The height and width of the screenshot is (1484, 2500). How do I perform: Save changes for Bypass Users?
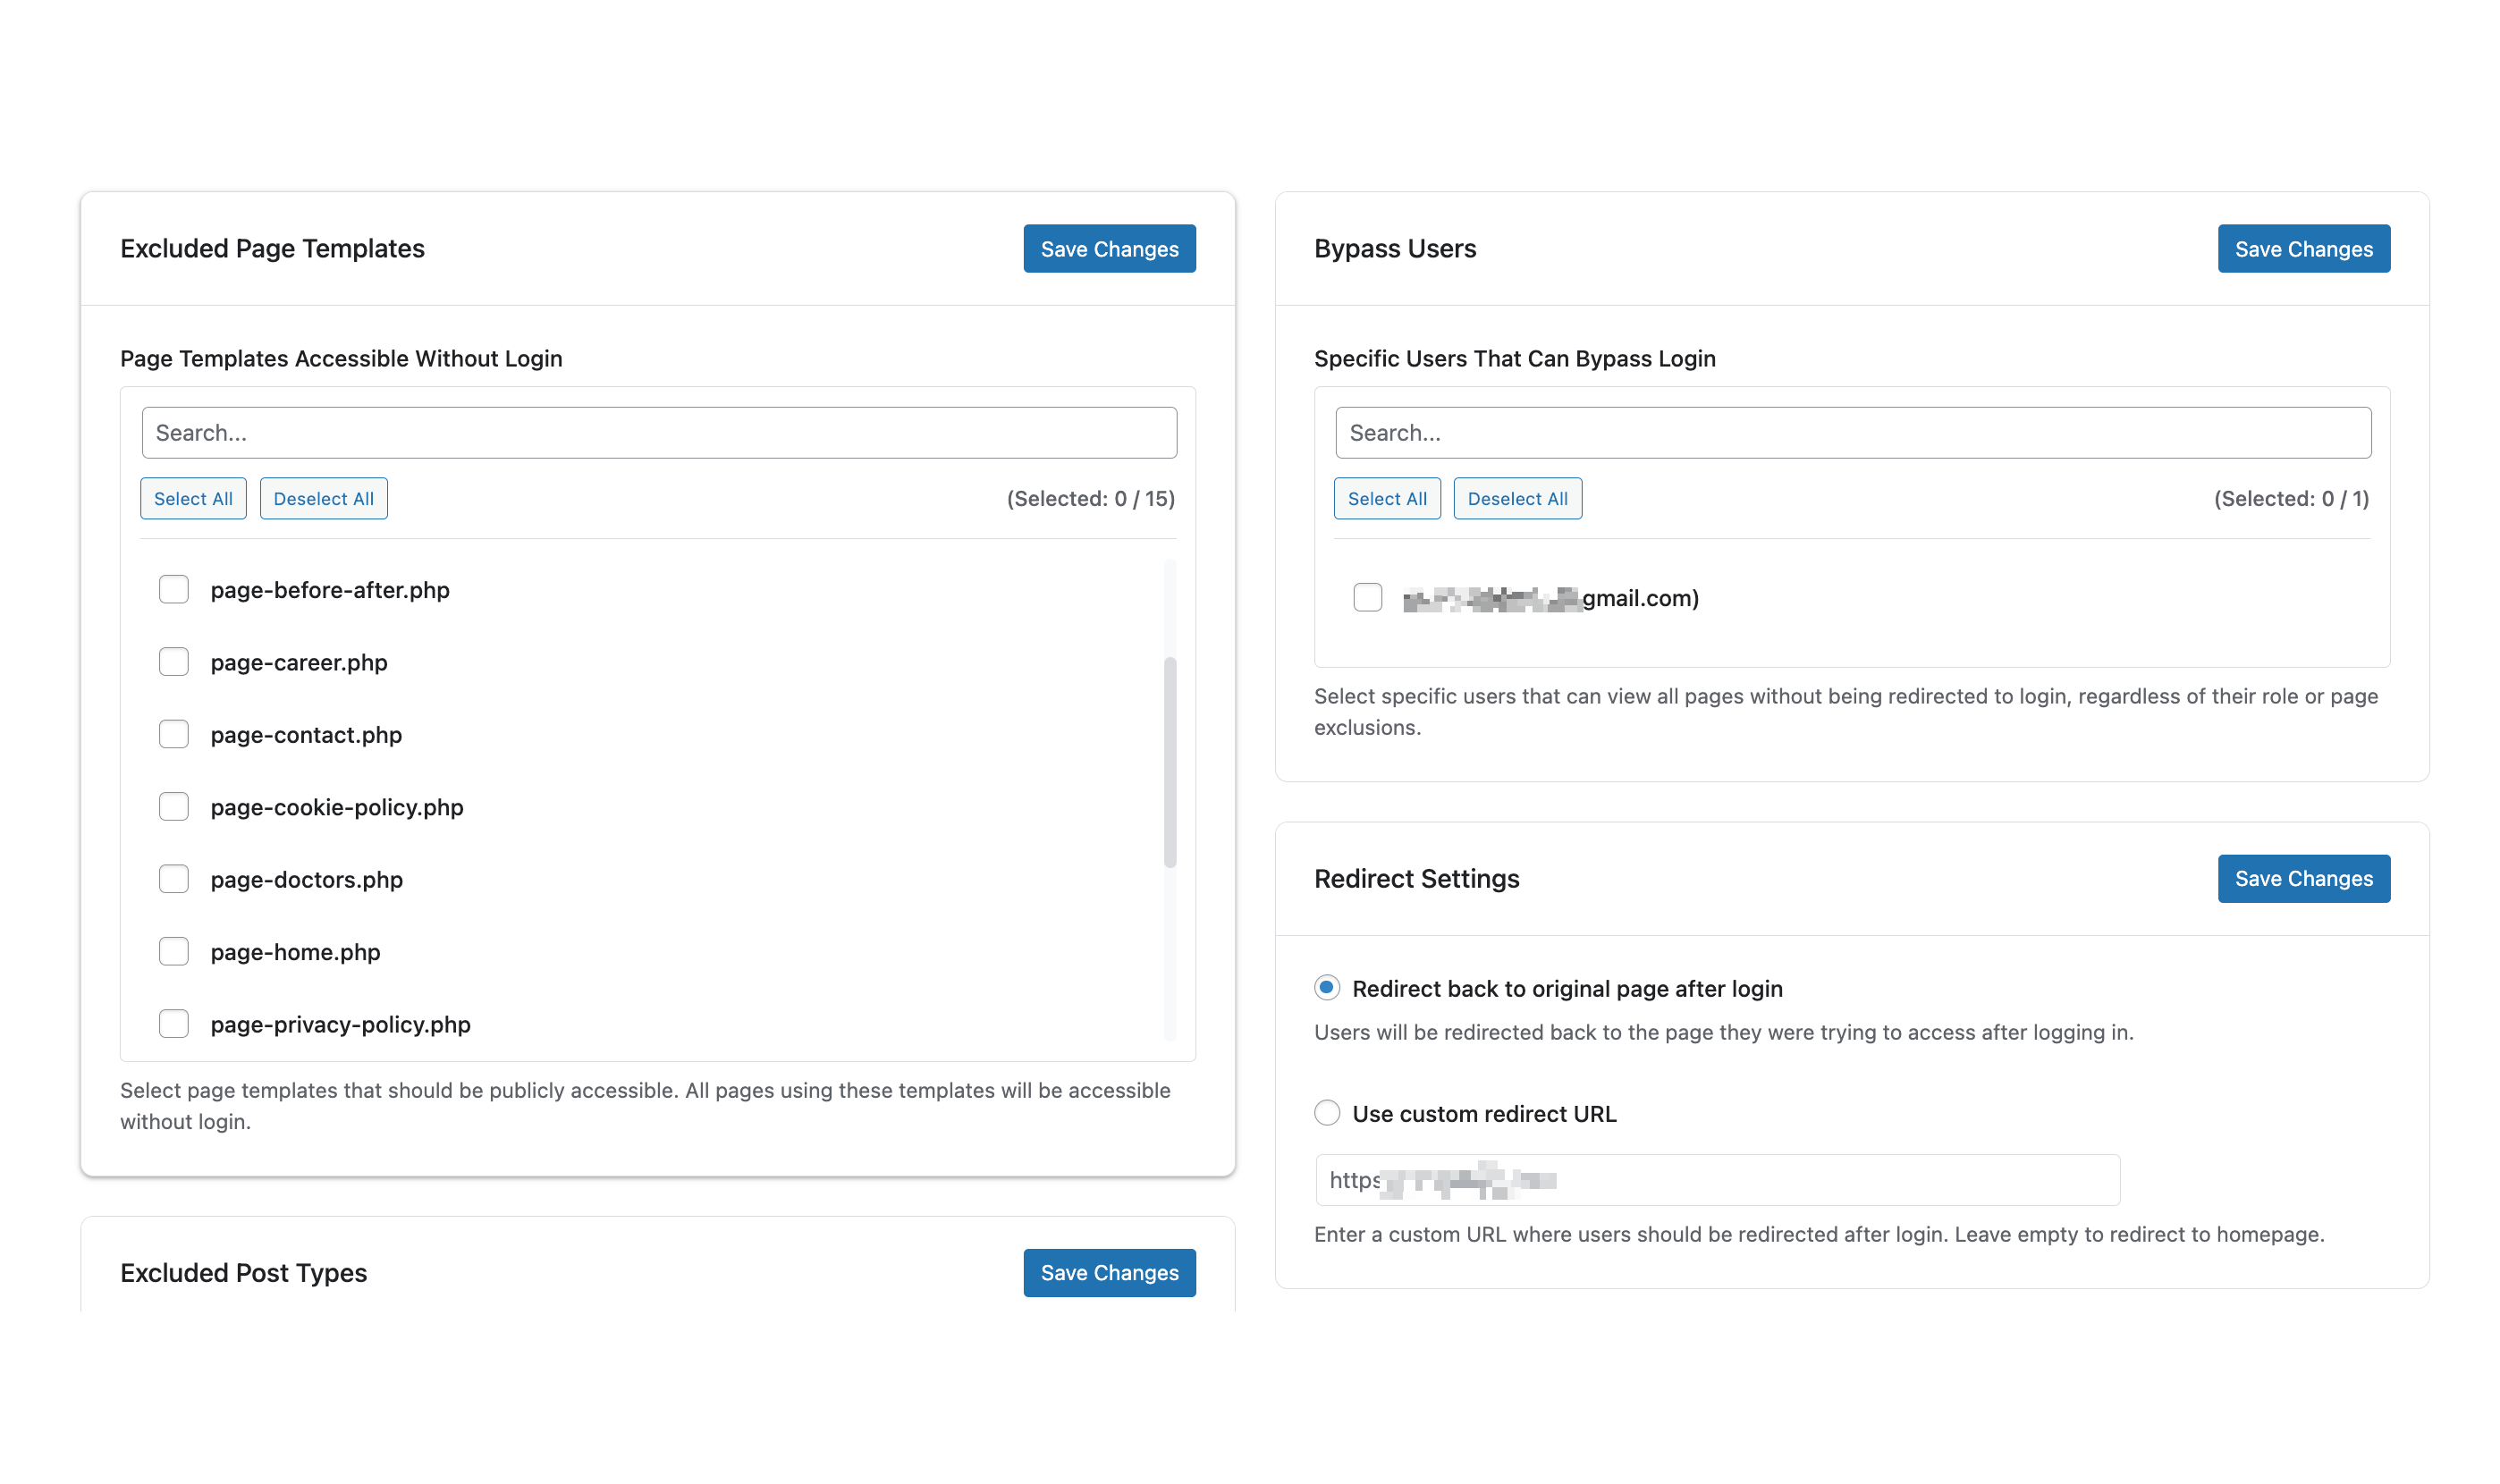pos(2303,249)
